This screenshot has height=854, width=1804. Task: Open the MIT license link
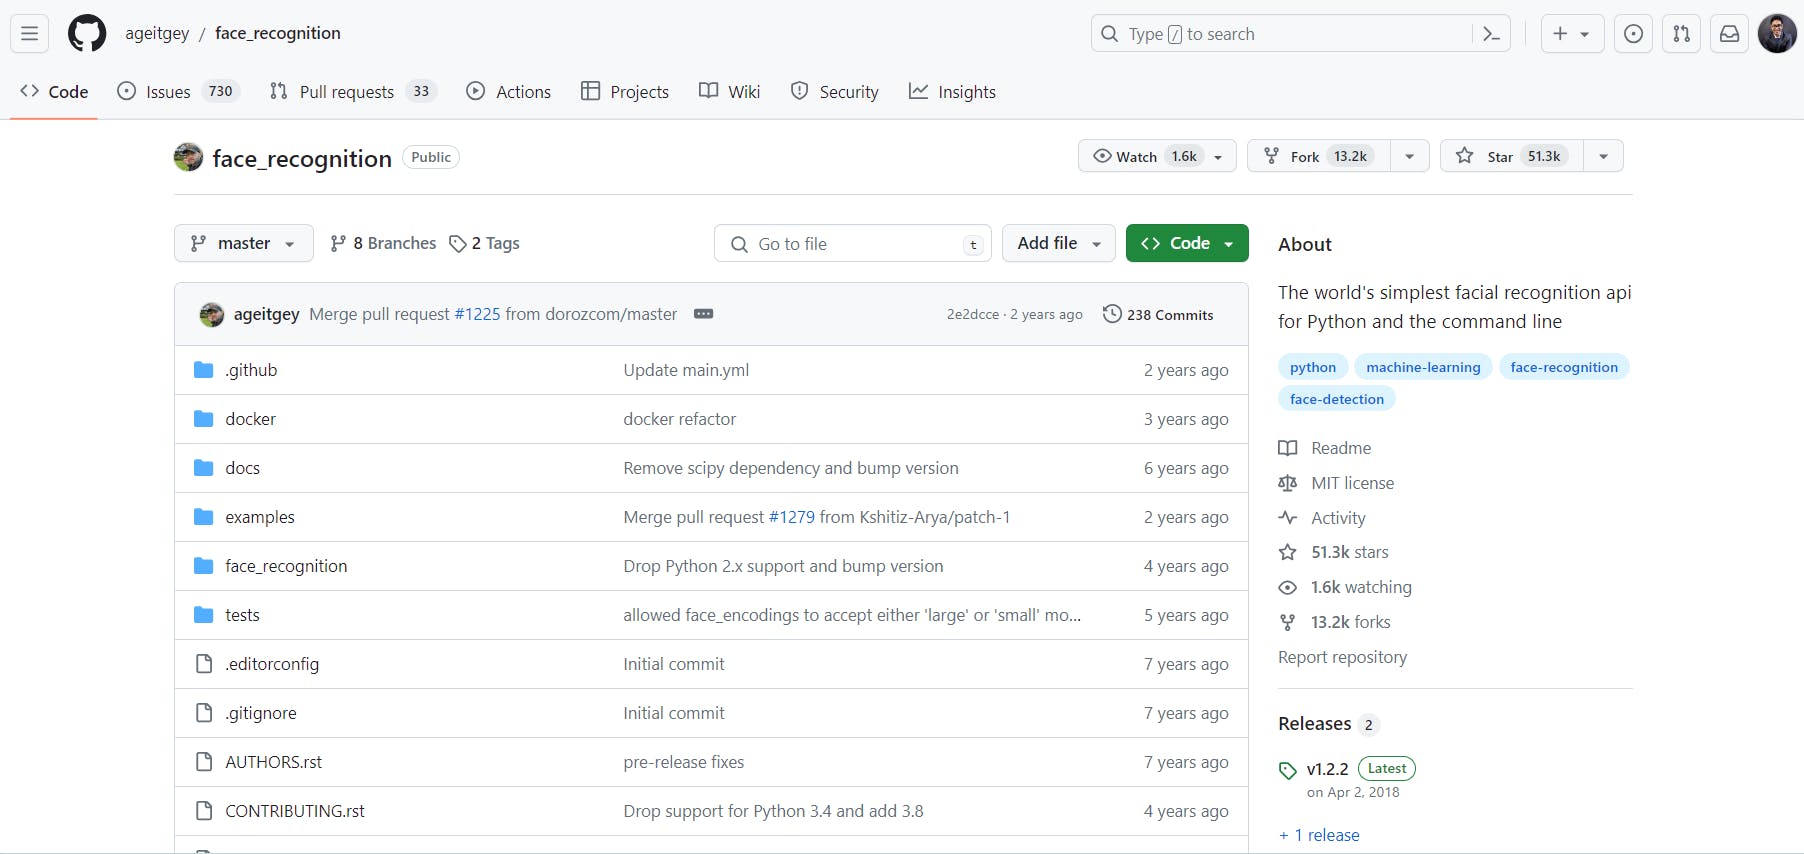point(1336,483)
